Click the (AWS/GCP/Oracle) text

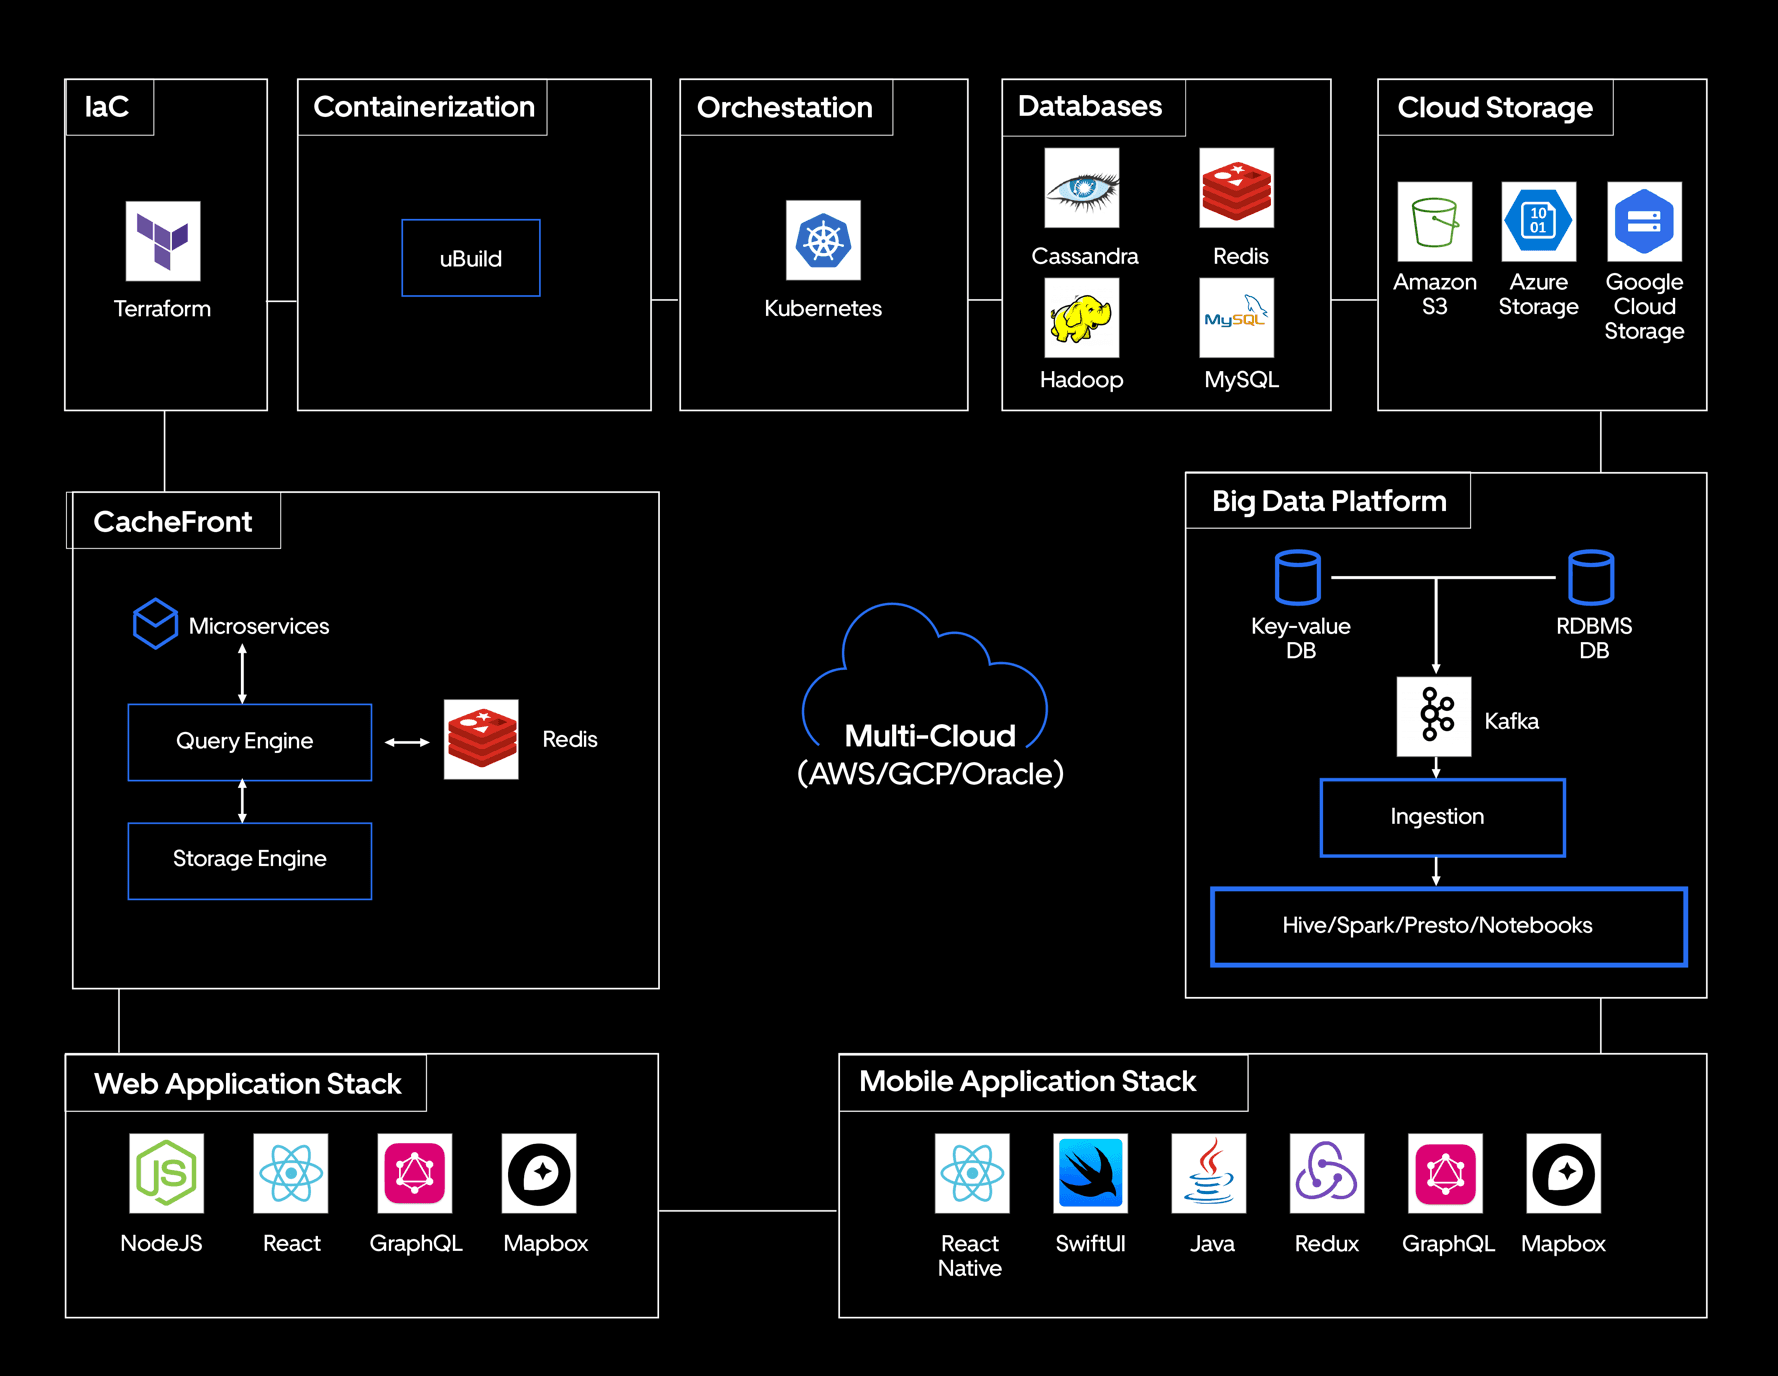(930, 774)
